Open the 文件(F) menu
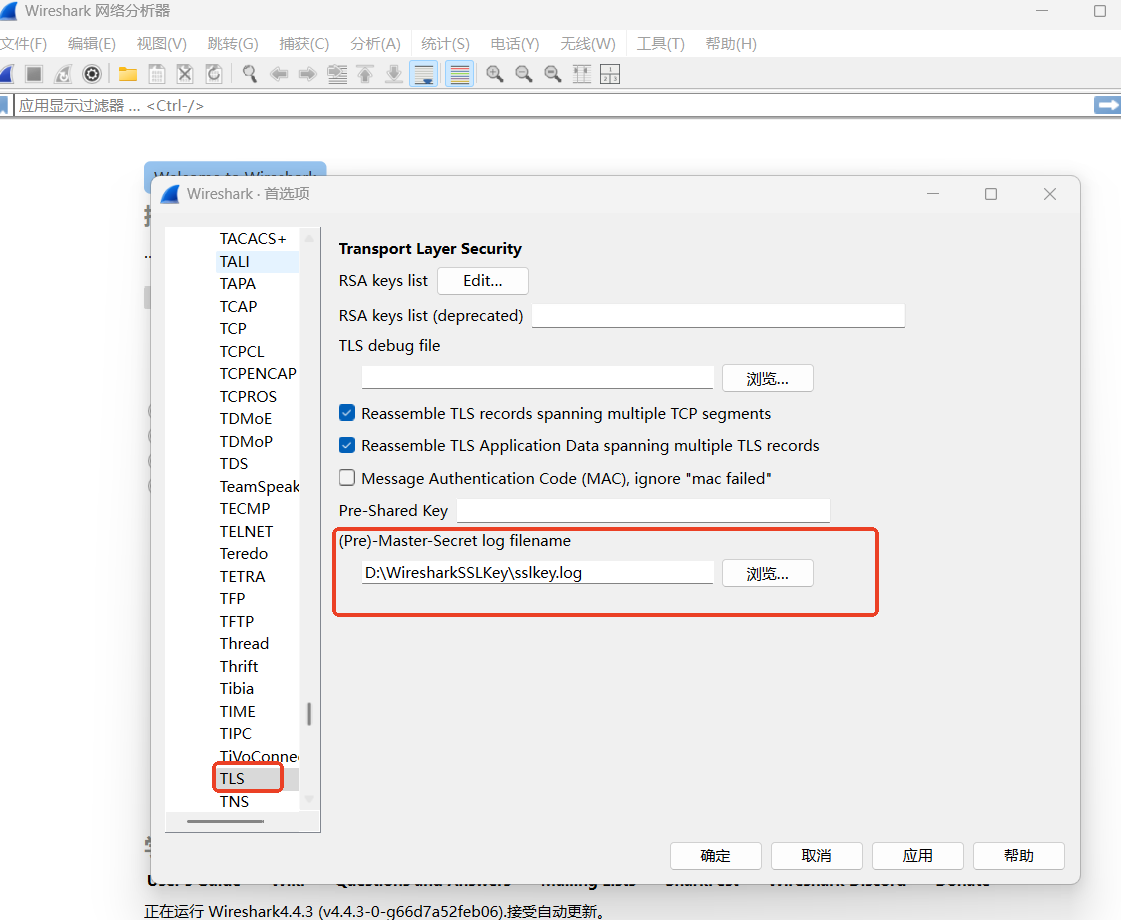This screenshot has width=1121, height=920. point(24,44)
